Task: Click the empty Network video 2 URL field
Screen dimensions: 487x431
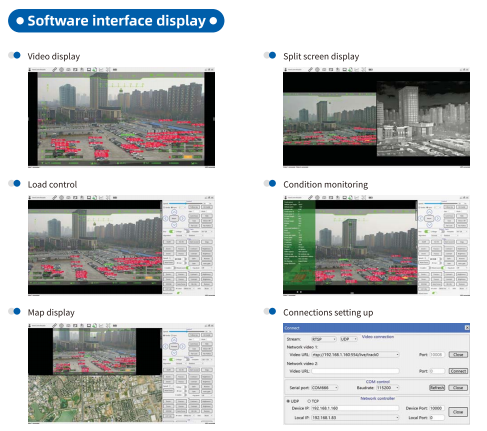Action: 355,371
